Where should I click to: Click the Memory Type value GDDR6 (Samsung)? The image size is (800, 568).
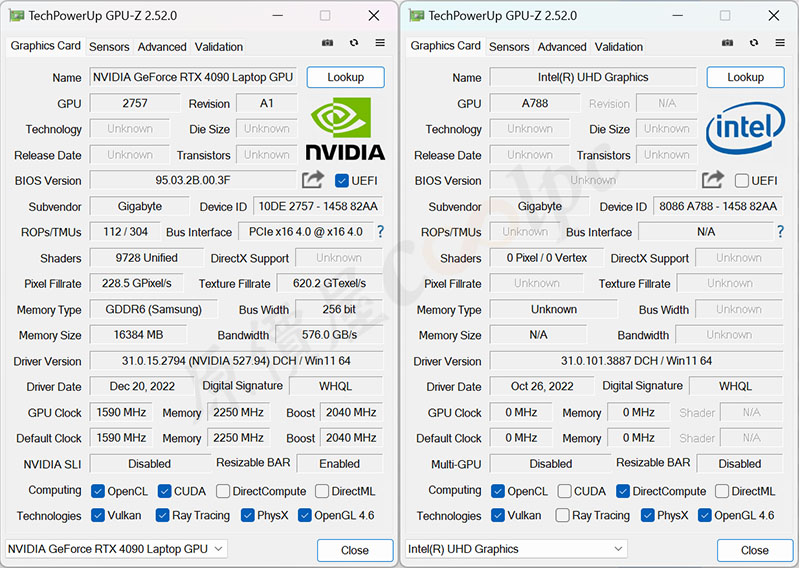click(x=154, y=309)
